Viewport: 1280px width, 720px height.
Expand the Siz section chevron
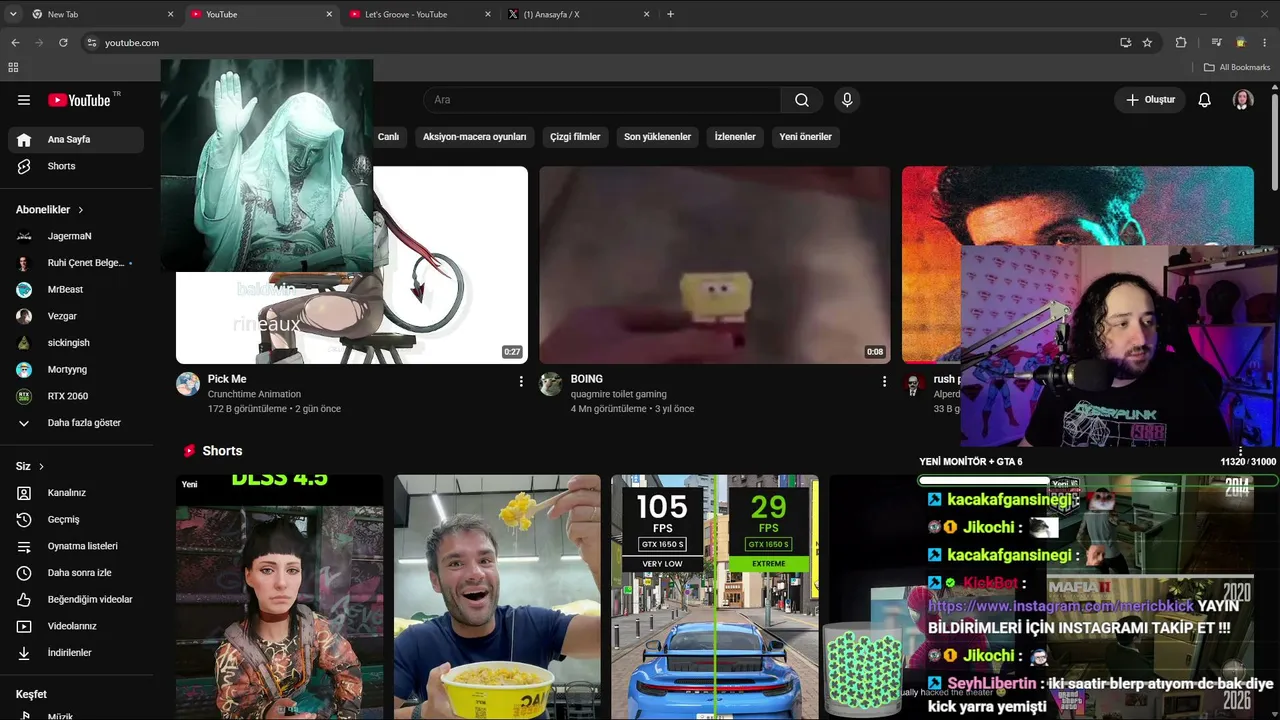point(41,466)
